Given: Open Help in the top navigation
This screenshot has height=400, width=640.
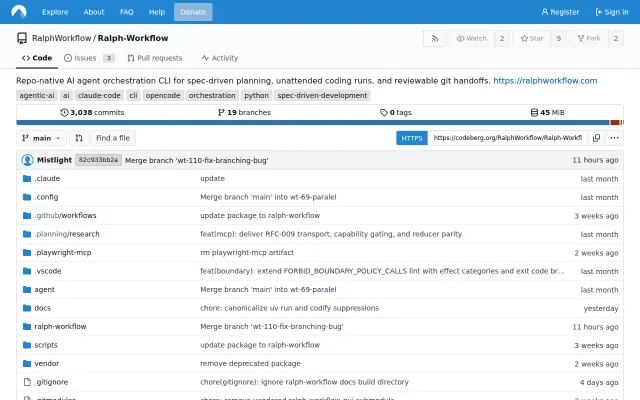Looking at the screenshot, I should tap(157, 12).
